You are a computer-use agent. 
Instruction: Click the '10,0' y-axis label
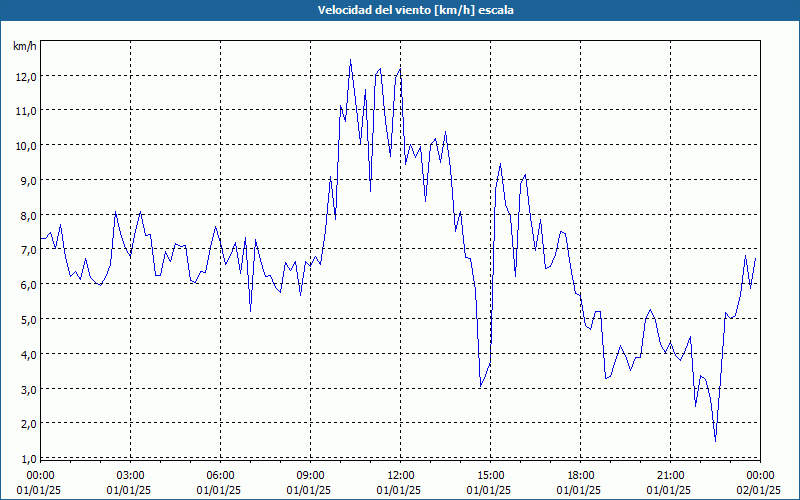(26, 146)
